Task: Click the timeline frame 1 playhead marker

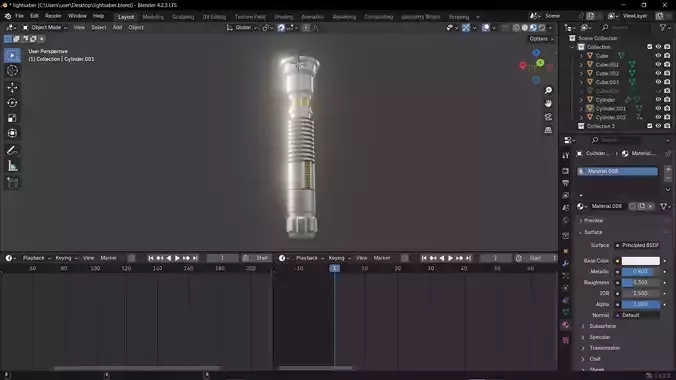Action: [x=334, y=268]
